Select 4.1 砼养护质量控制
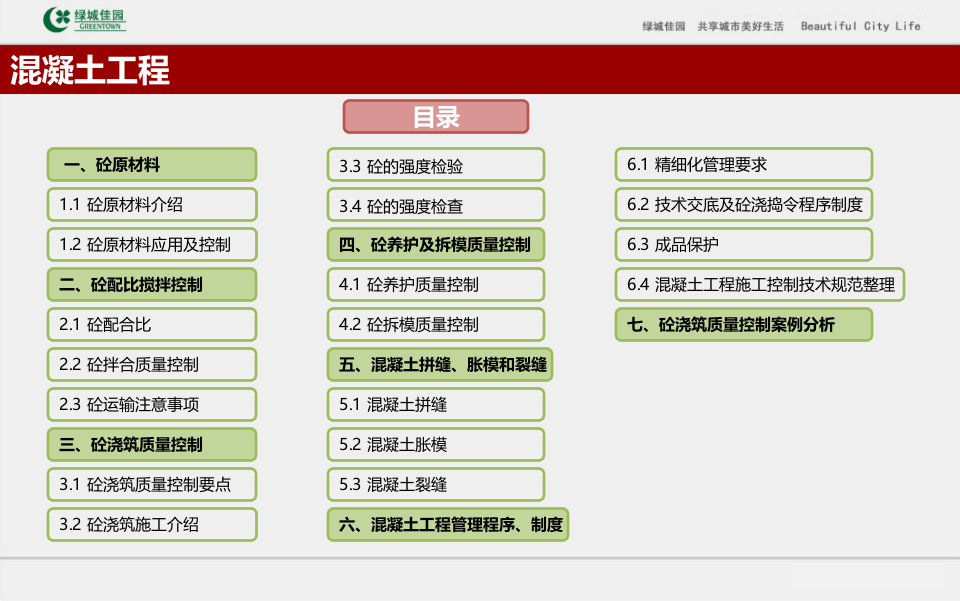 click(436, 285)
